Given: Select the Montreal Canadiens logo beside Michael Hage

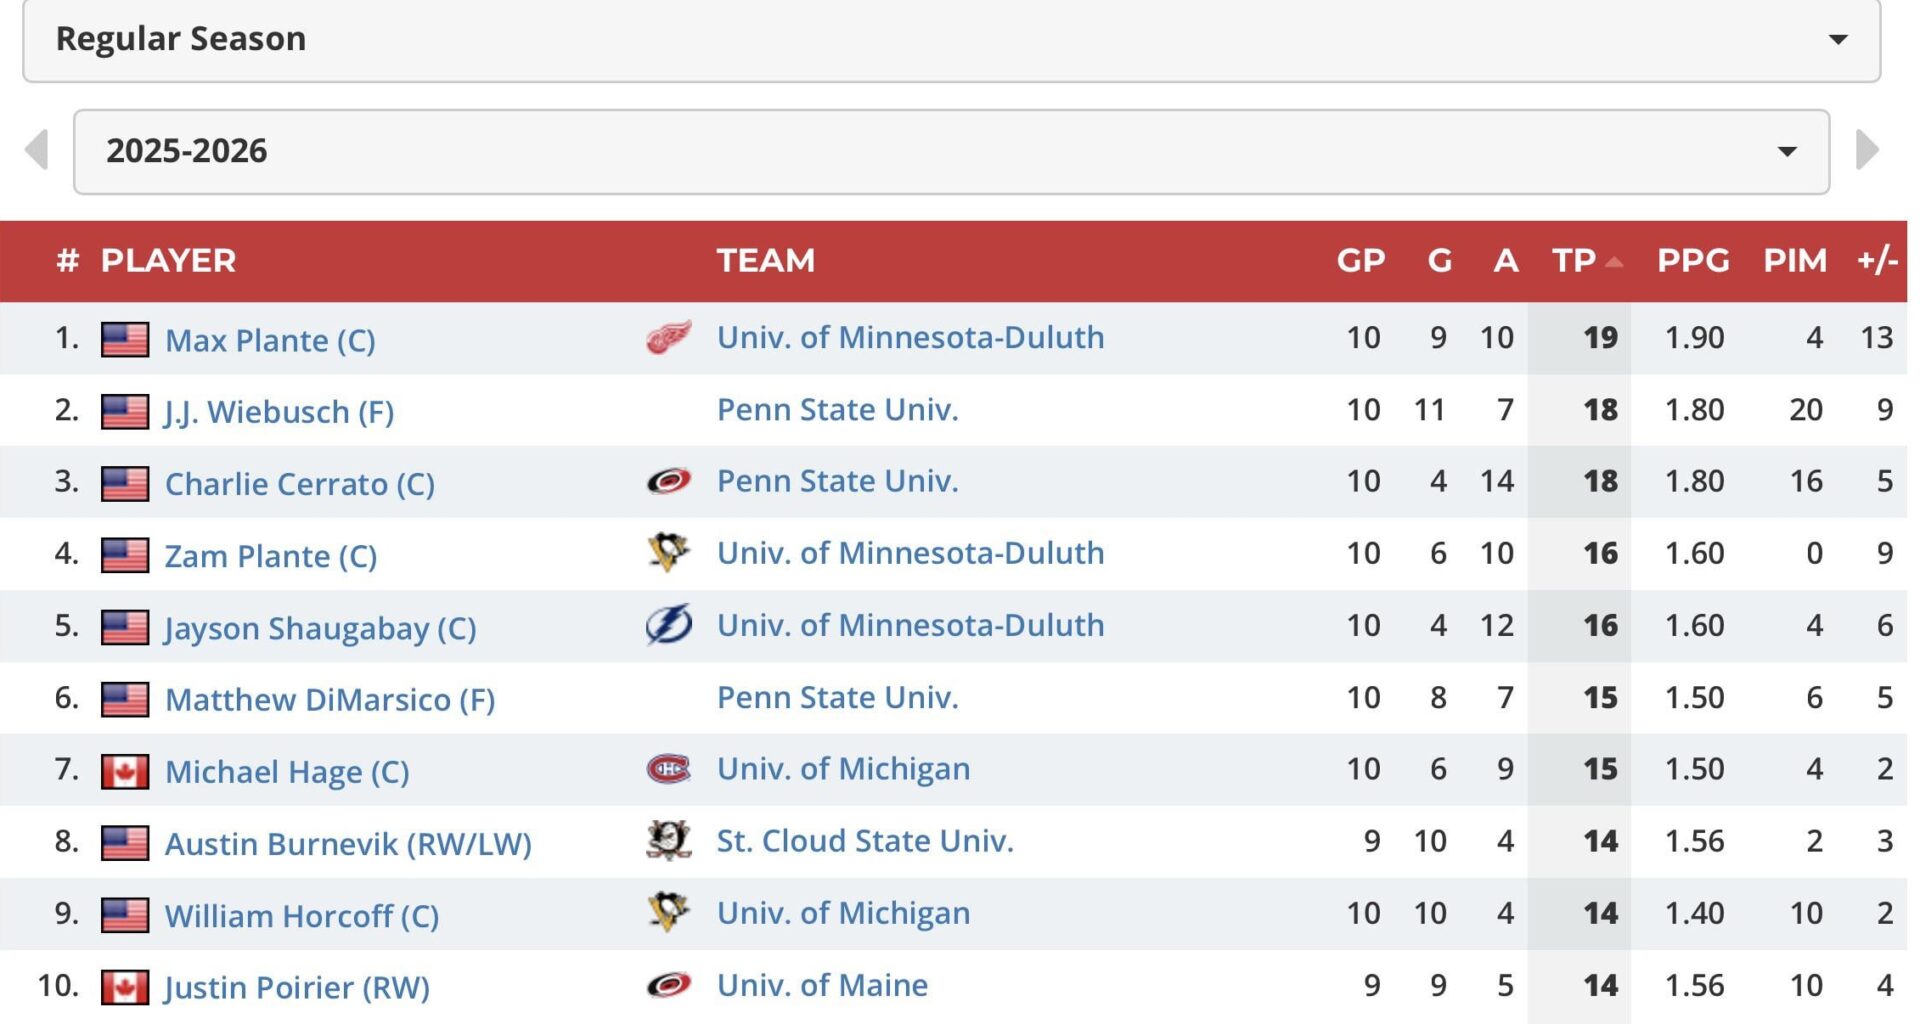Looking at the screenshot, I should click(668, 770).
